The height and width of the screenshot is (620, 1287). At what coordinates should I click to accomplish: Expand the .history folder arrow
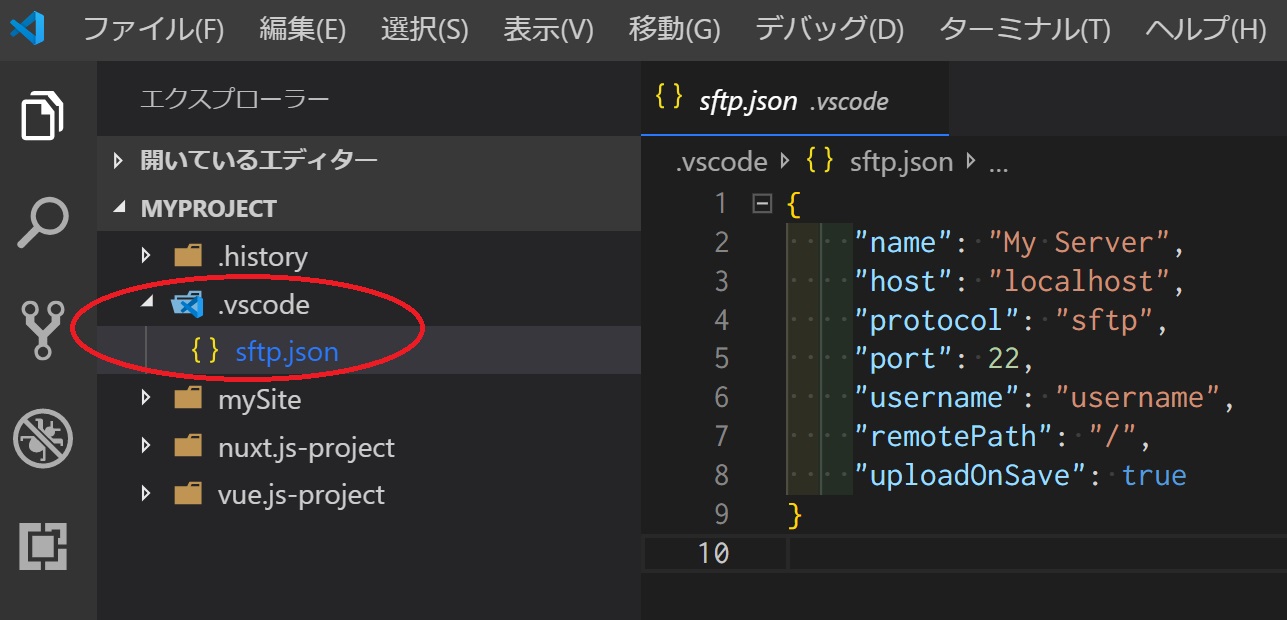147,257
